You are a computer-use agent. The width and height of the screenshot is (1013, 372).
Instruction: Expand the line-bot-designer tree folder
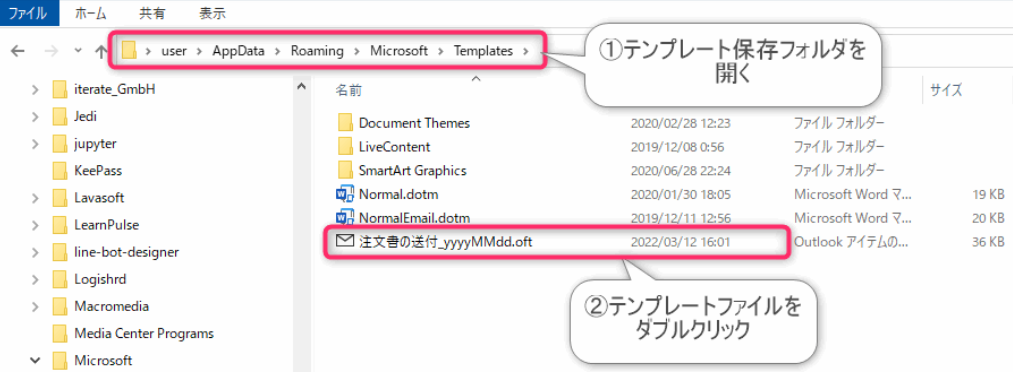click(x=36, y=252)
